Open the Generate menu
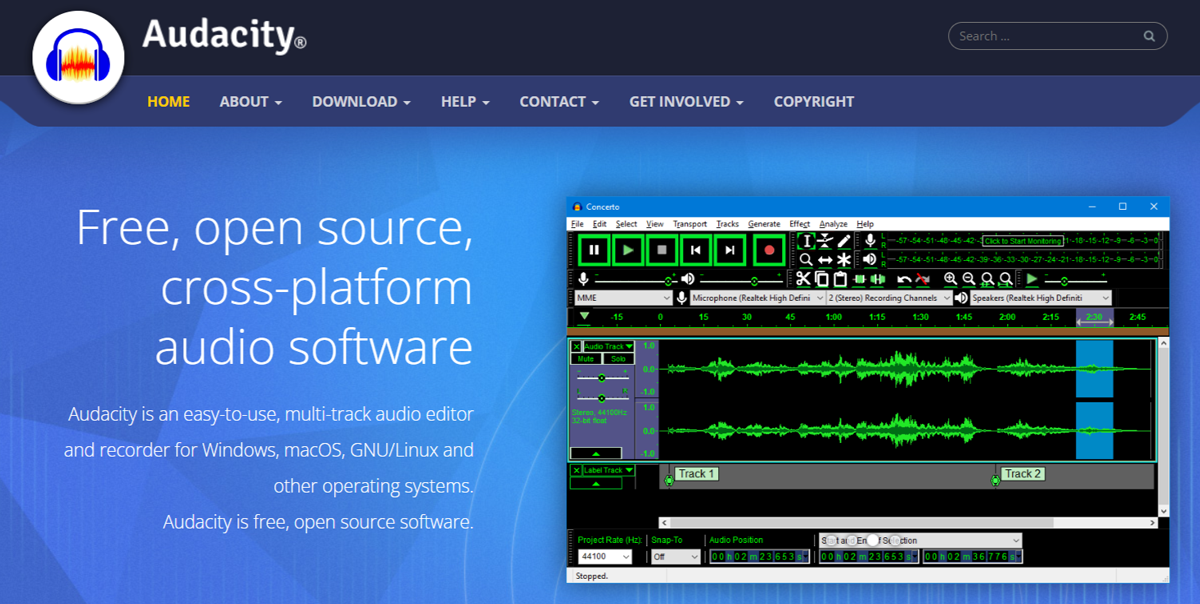This screenshot has height=604, width=1200. 764,224
